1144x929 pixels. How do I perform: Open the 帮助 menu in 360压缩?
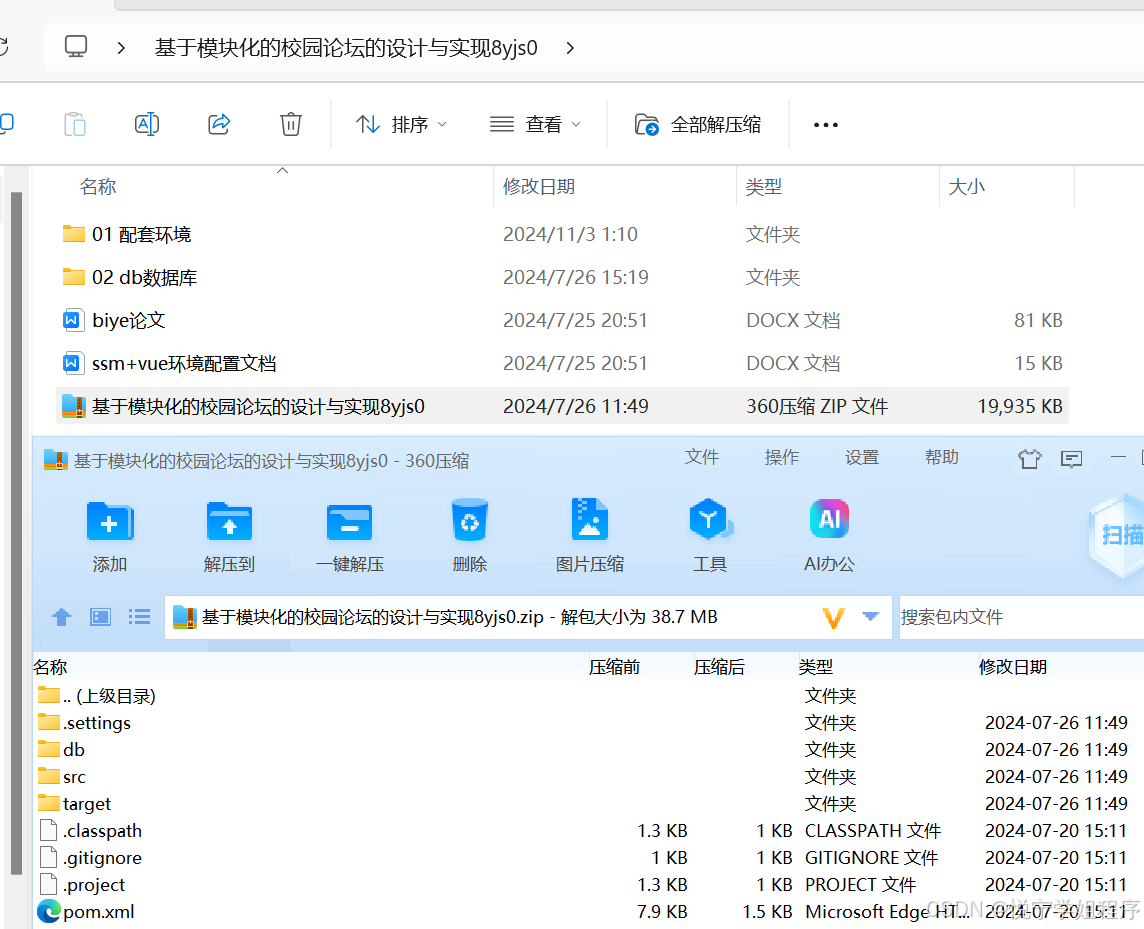click(x=941, y=458)
